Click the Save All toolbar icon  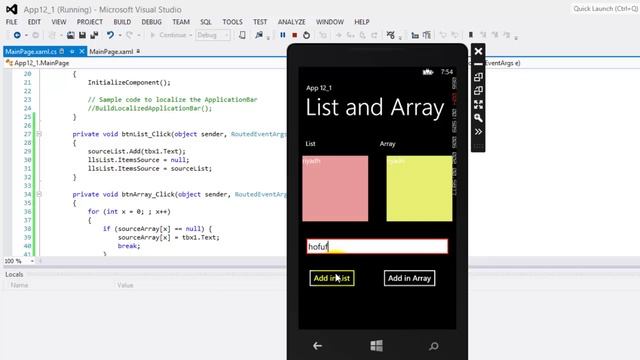tap(94, 36)
